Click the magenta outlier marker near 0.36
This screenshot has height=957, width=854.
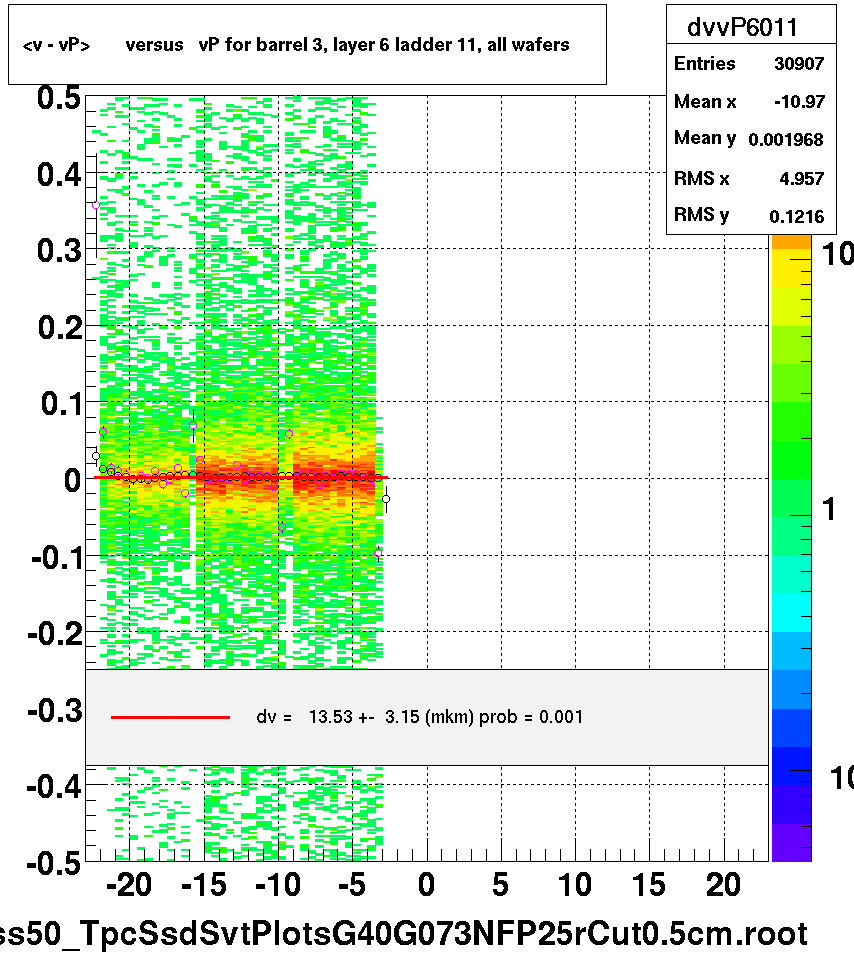coord(96,205)
